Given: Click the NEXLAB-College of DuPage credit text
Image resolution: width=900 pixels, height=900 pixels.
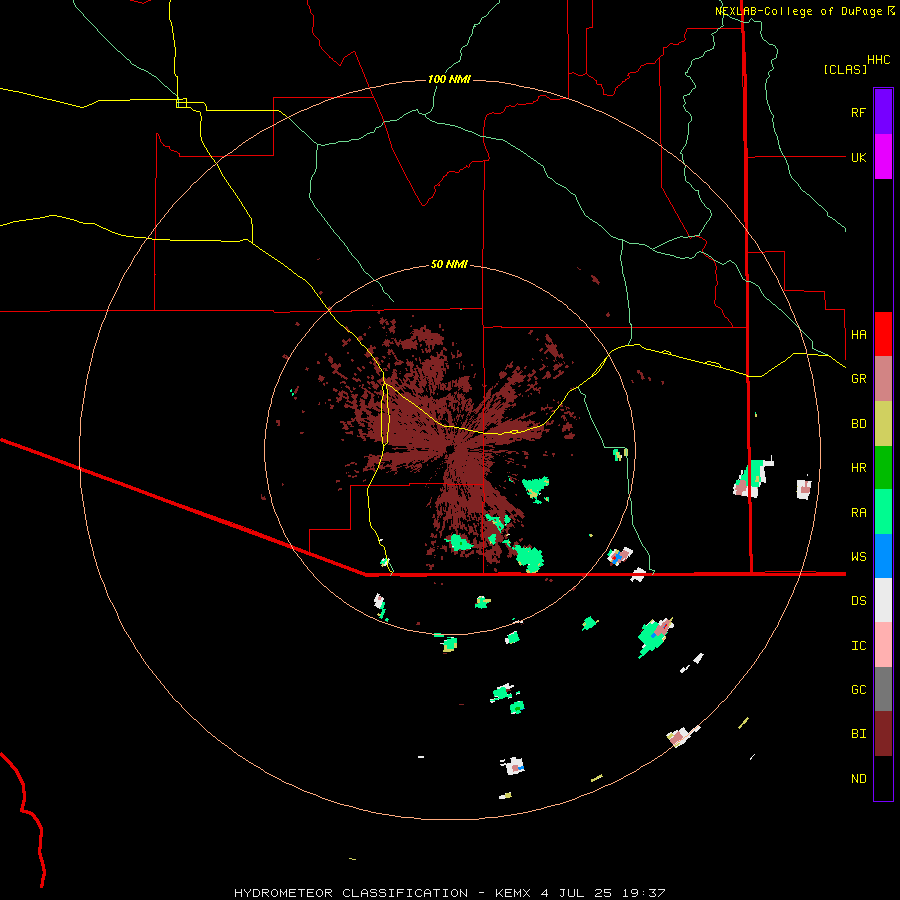Looking at the screenshot, I should click(x=804, y=11).
